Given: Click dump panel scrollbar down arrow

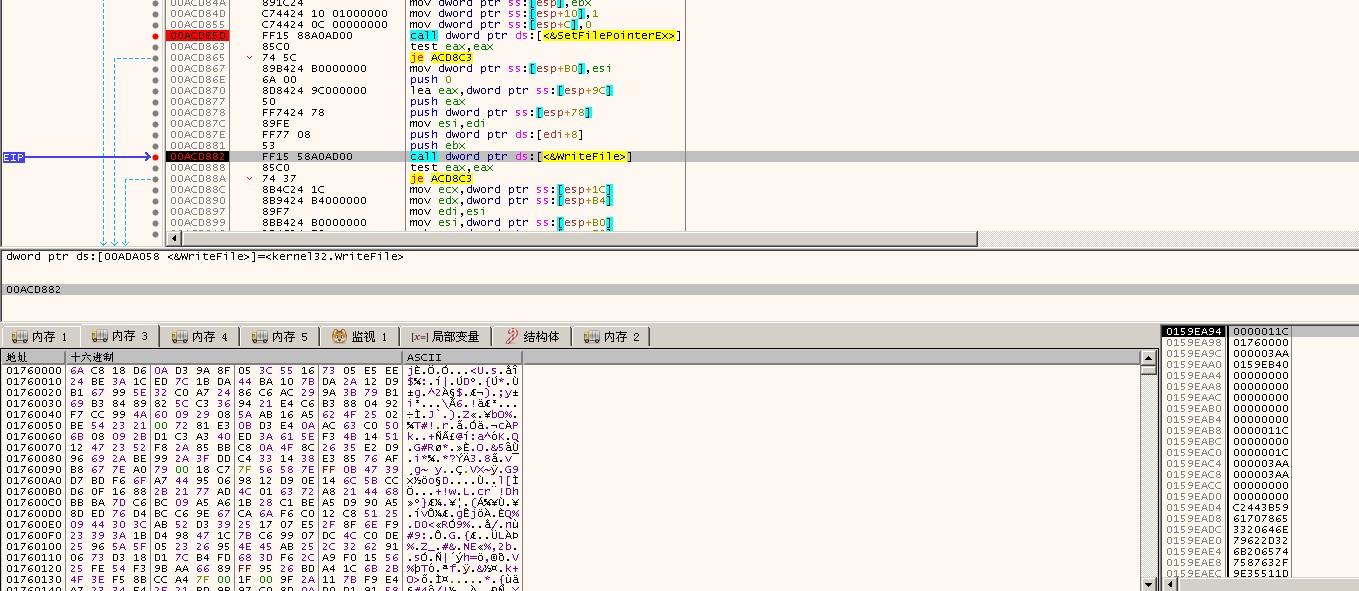Looking at the screenshot, I should pos(1148,584).
